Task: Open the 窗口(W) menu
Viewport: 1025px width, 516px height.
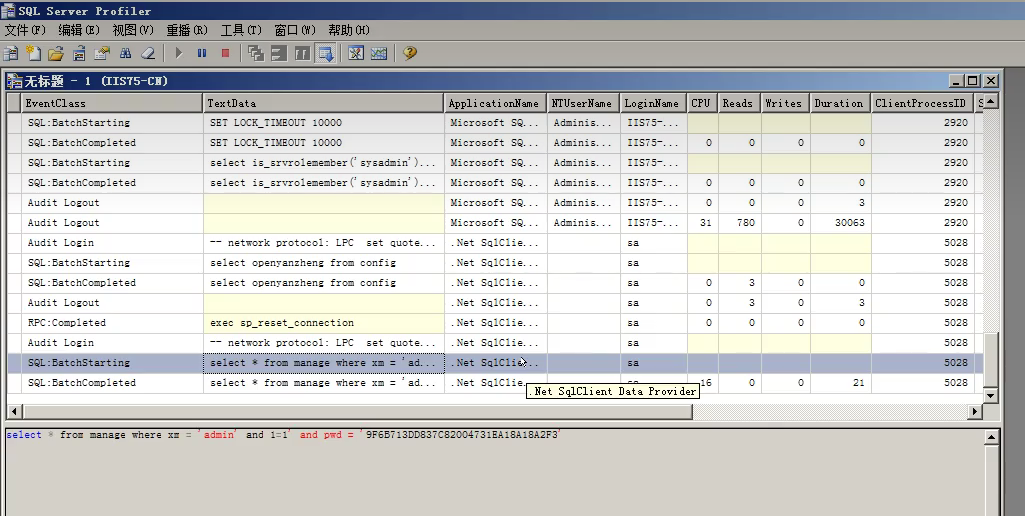Action: pyautogui.click(x=295, y=30)
